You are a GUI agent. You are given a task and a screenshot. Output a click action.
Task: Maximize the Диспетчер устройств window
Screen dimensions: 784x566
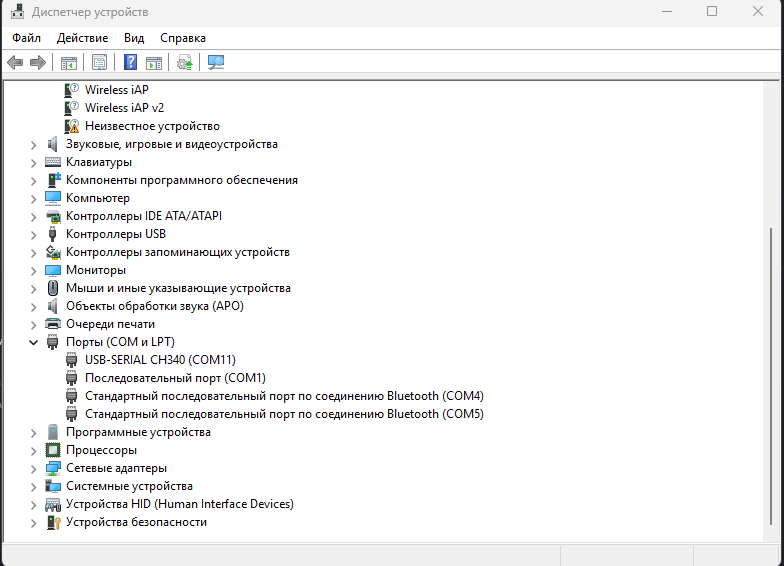(712, 12)
